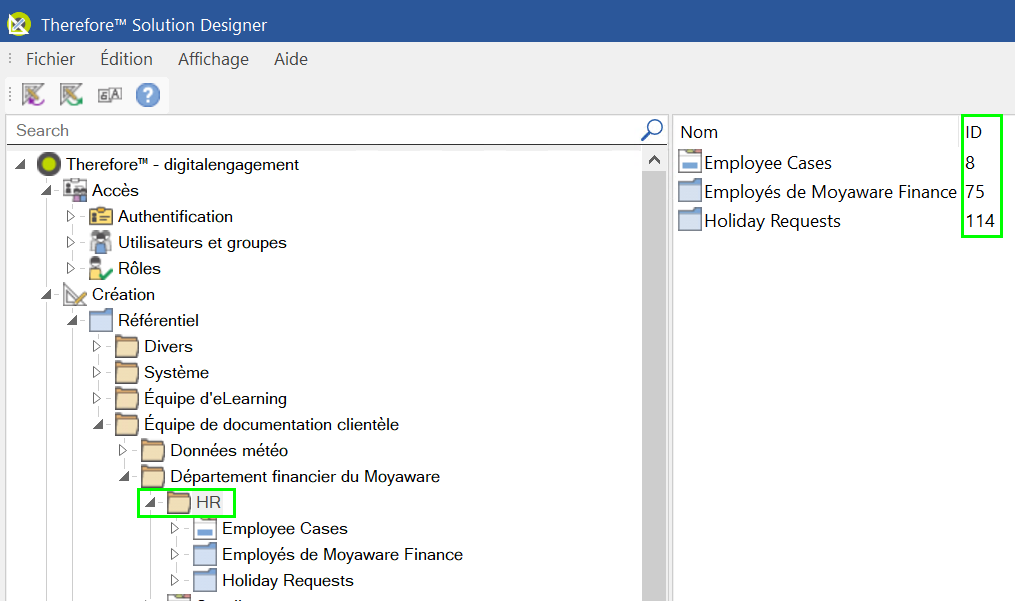The height and width of the screenshot is (601, 1015).
Task: Collapse the Création node
Action: [47, 295]
